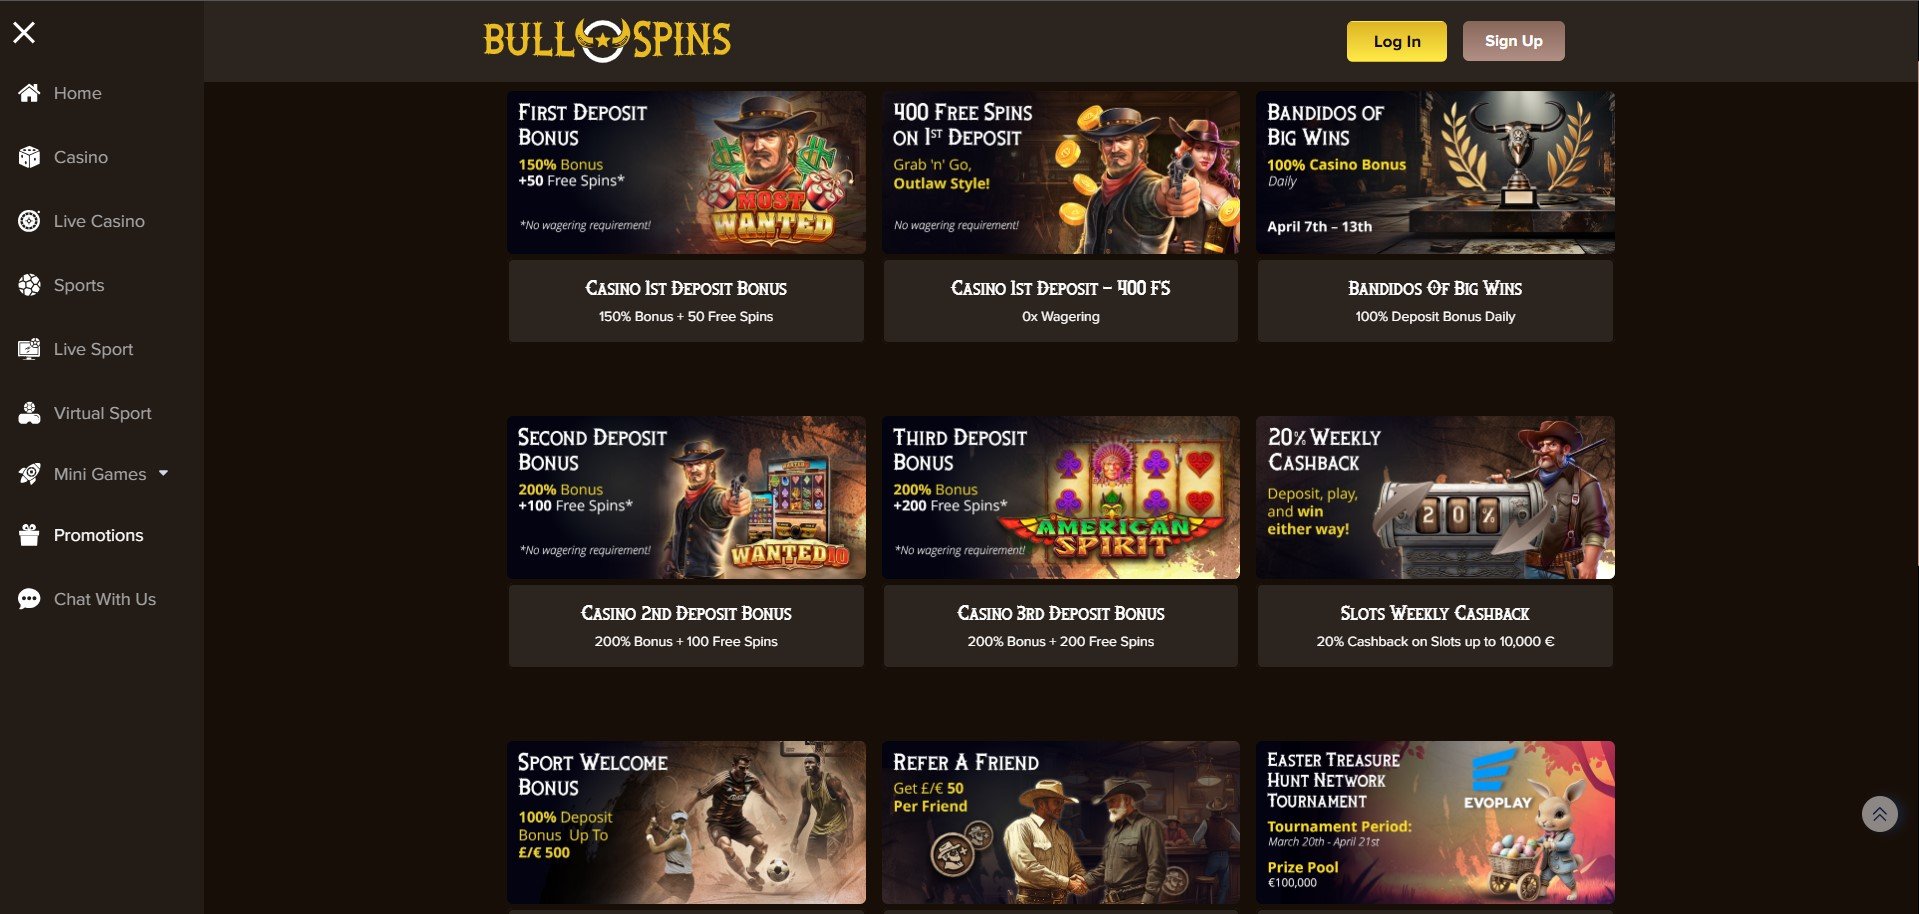Viewport: 1919px width, 914px height.
Task: Click the Home house icon
Action: 29,93
